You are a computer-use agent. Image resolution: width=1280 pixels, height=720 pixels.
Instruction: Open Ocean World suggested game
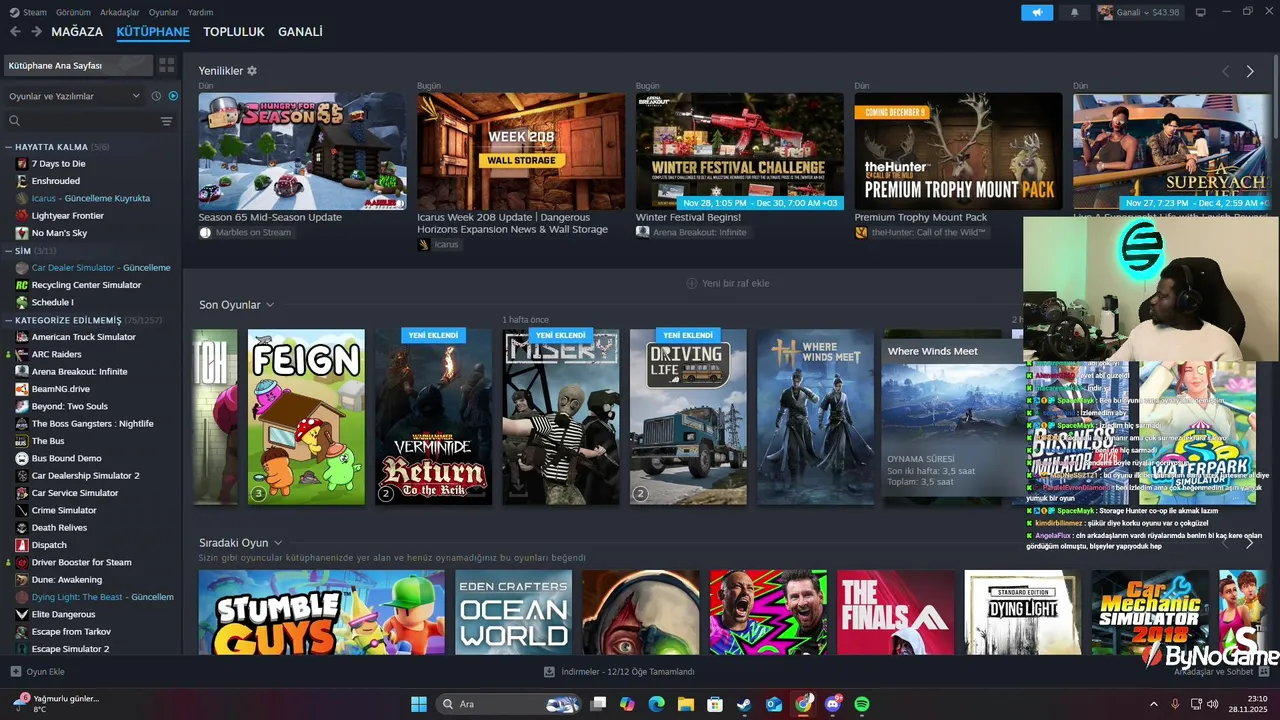coord(514,612)
